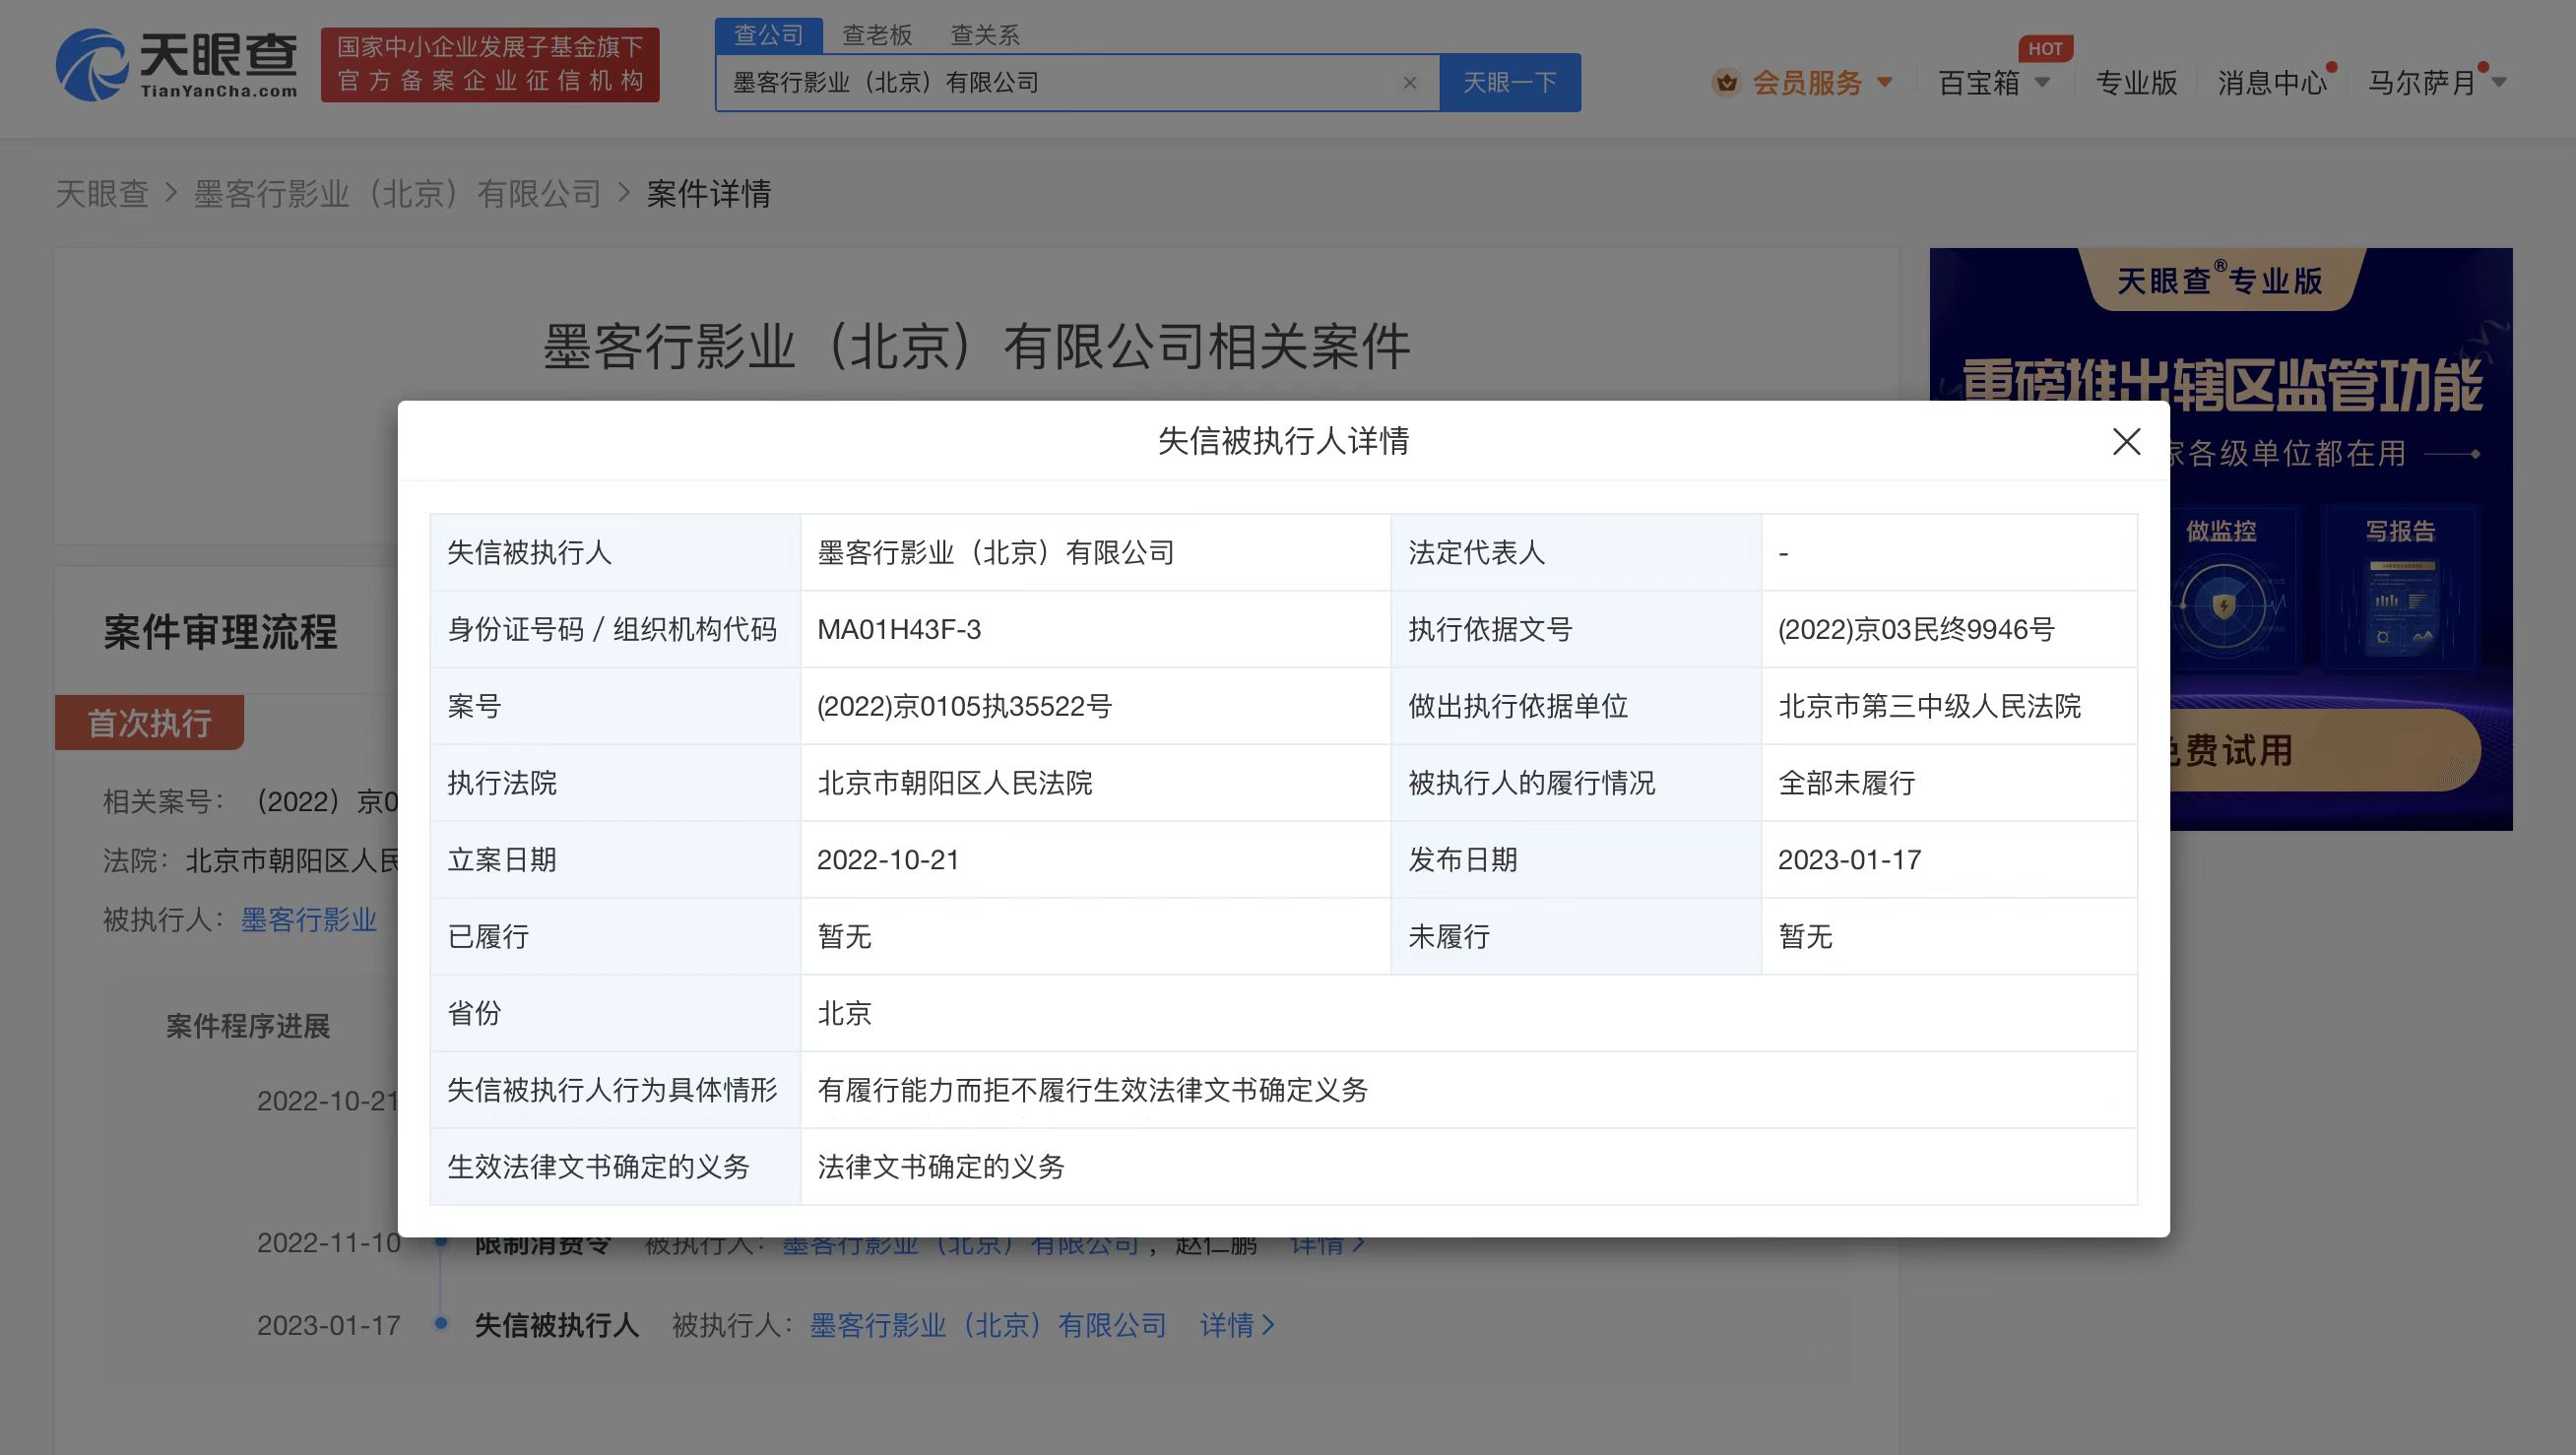Select the 查关系 search tab
Viewport: 2576px width, 1455px height.
[x=985, y=35]
